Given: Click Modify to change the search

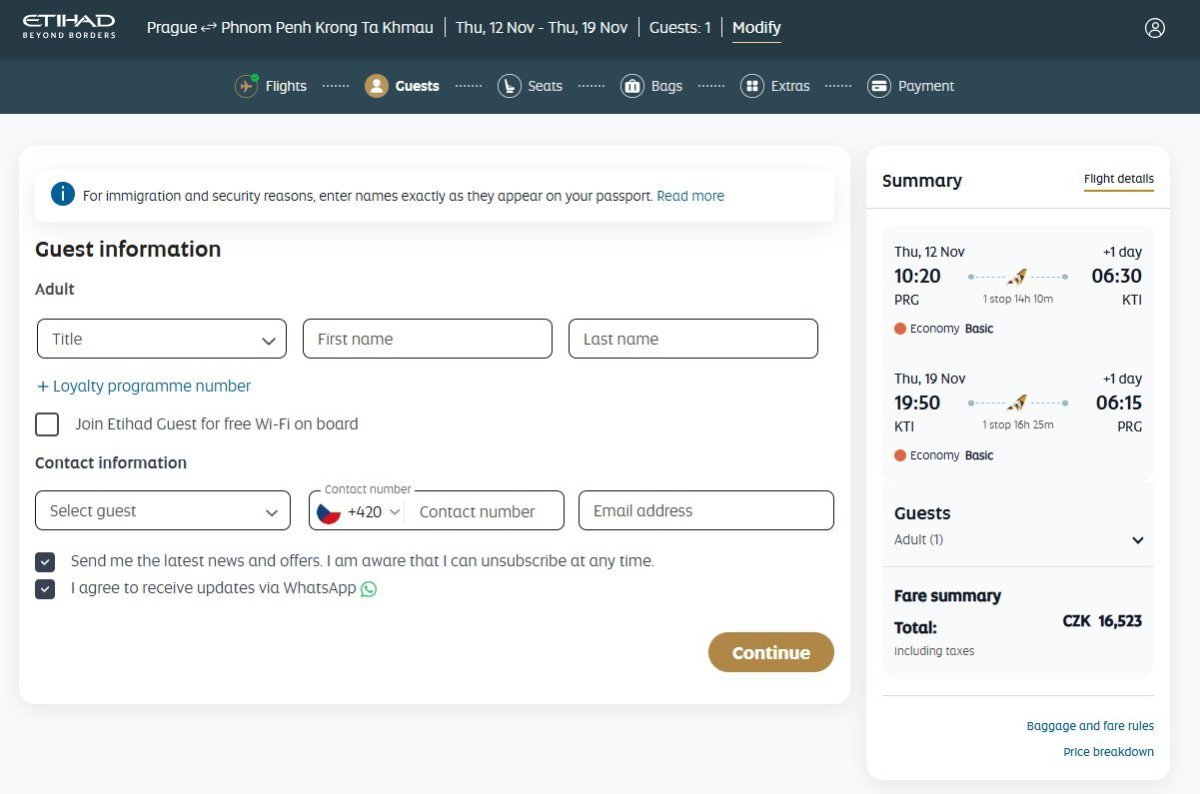Looking at the screenshot, I should coord(757,27).
